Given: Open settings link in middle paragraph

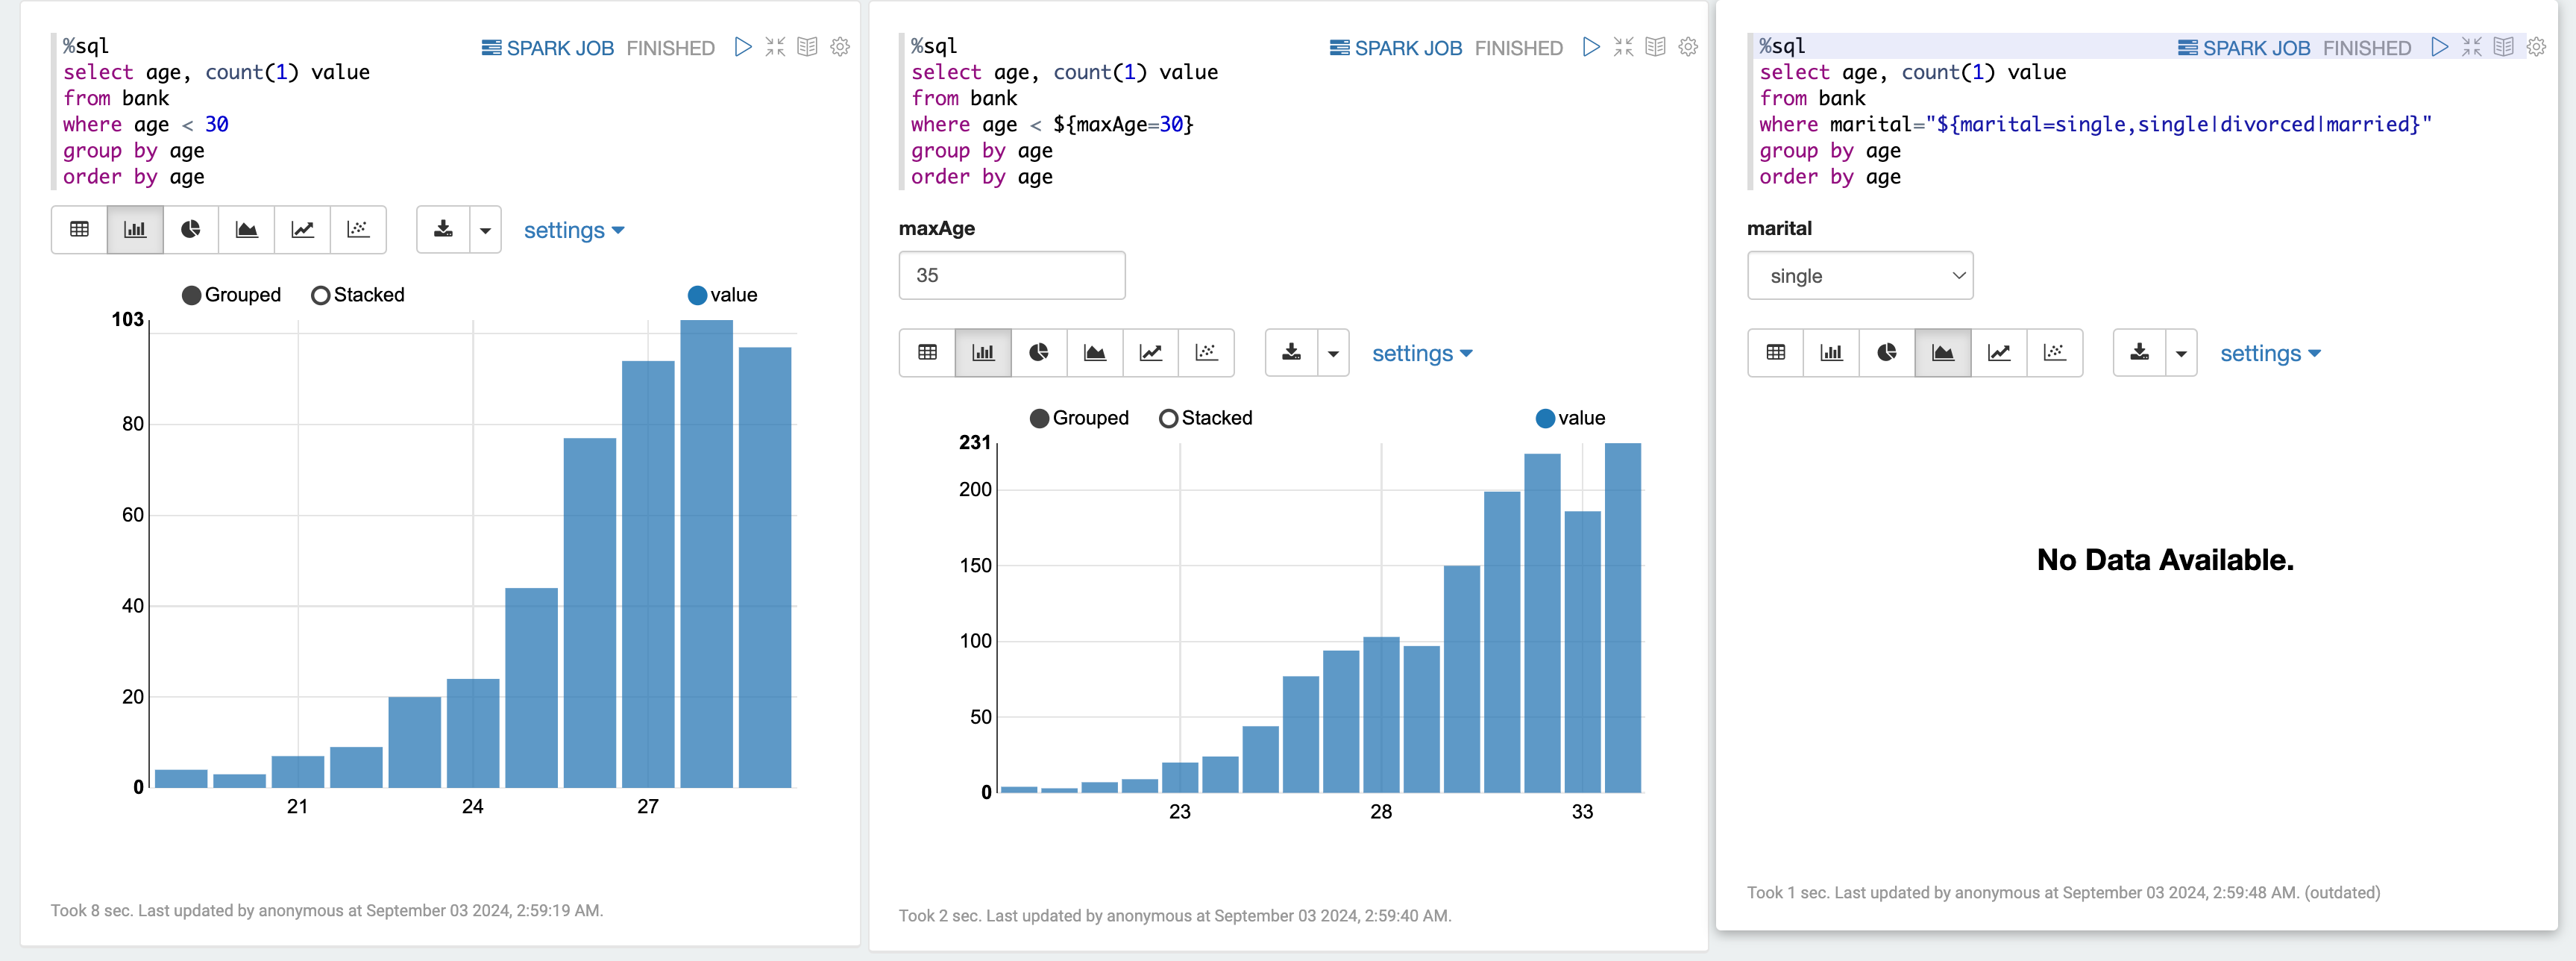Looking at the screenshot, I should pyautogui.click(x=1421, y=354).
